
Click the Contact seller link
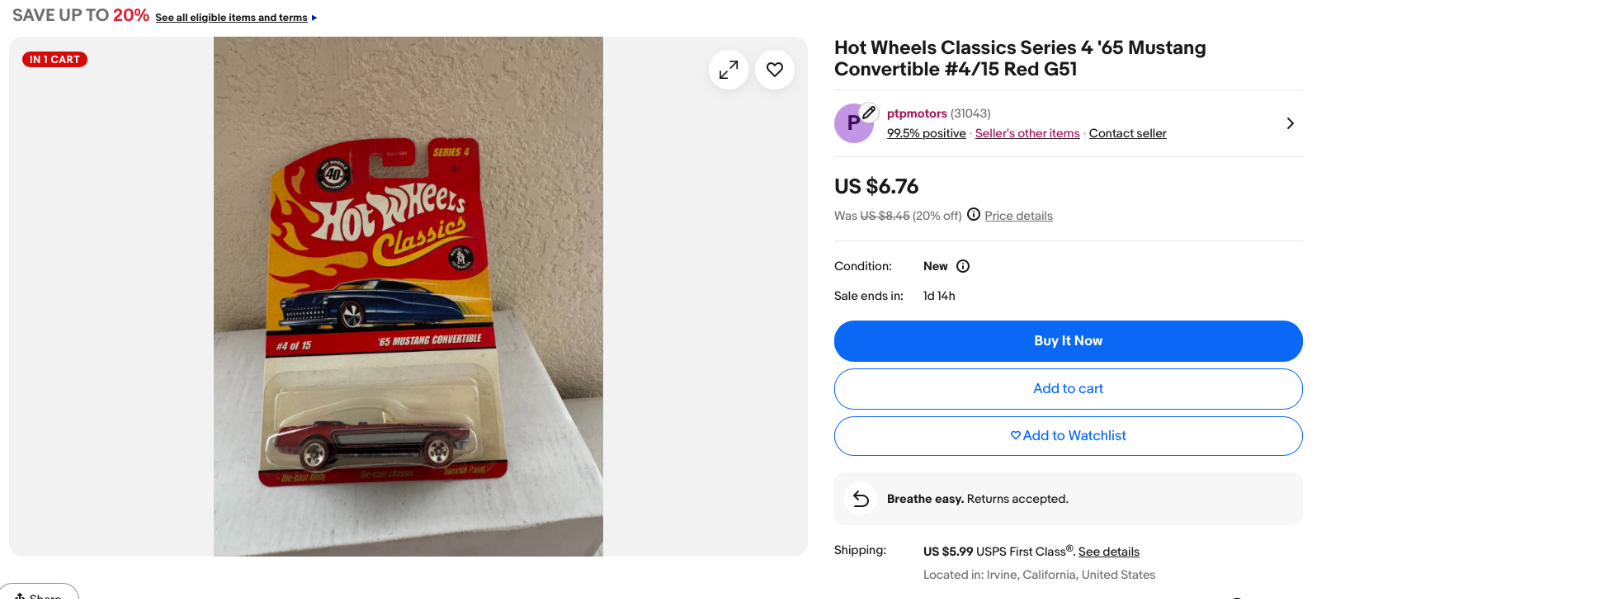(1127, 133)
